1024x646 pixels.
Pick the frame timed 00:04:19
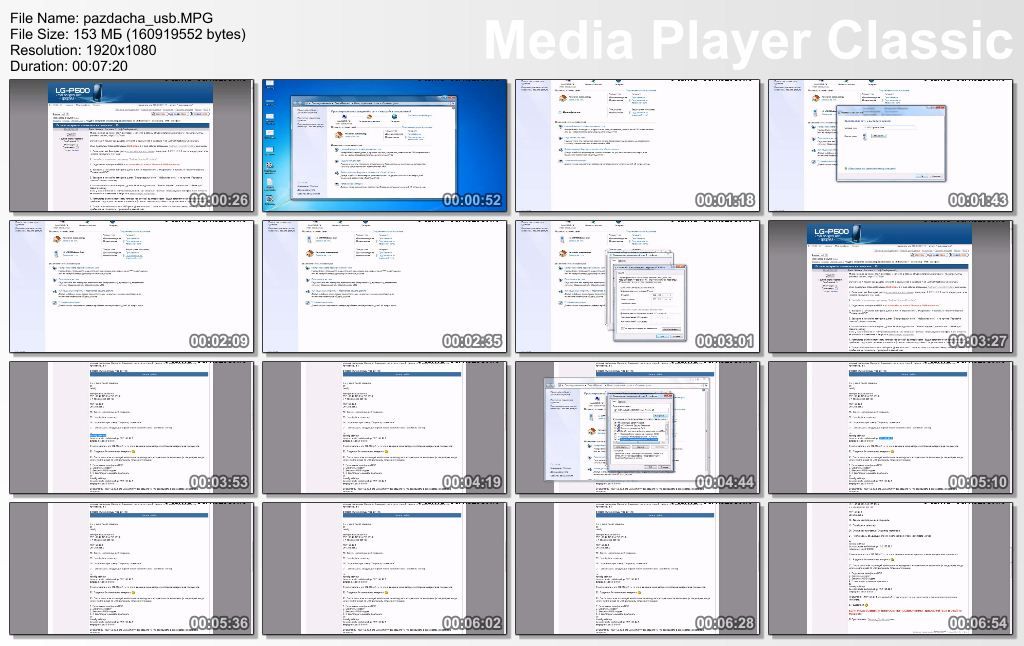click(x=385, y=428)
